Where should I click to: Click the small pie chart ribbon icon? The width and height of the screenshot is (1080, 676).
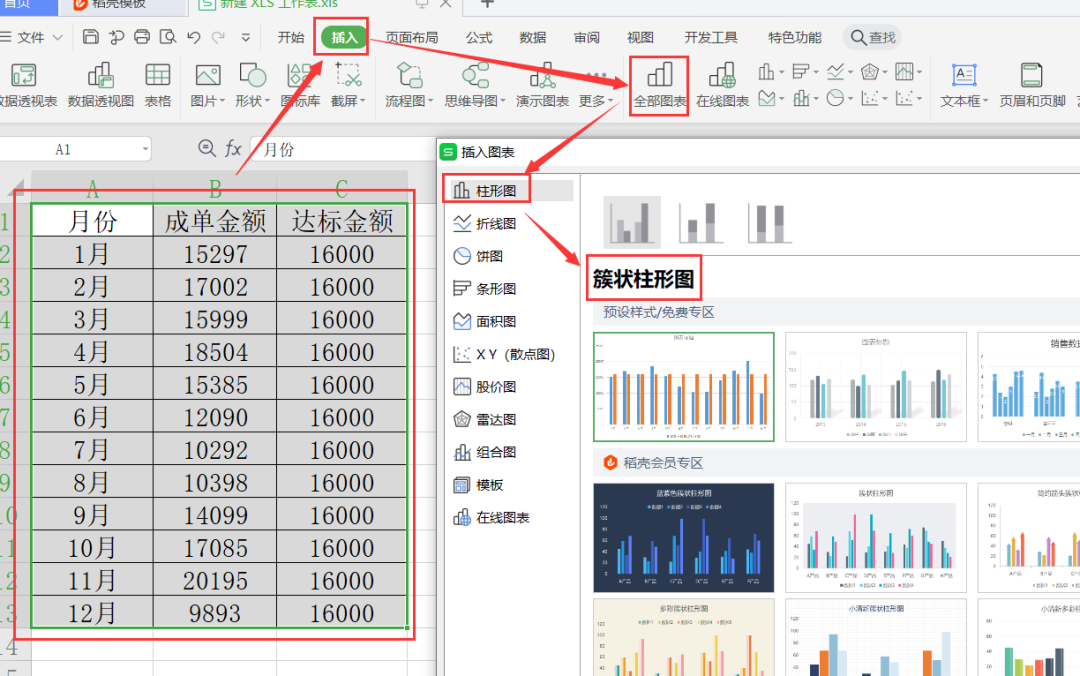tap(835, 99)
